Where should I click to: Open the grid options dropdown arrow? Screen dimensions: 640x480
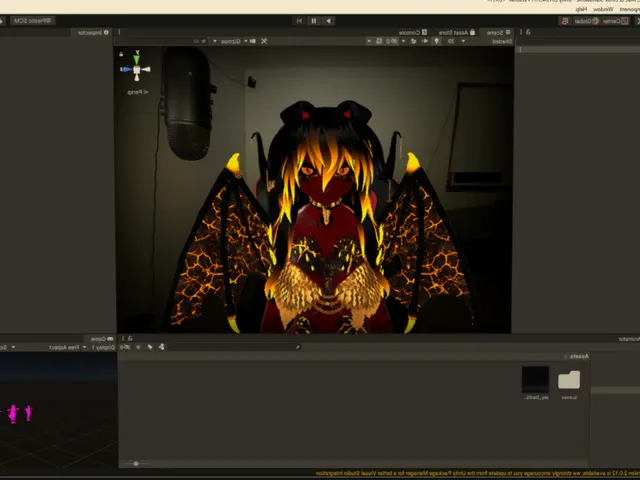(x=369, y=41)
